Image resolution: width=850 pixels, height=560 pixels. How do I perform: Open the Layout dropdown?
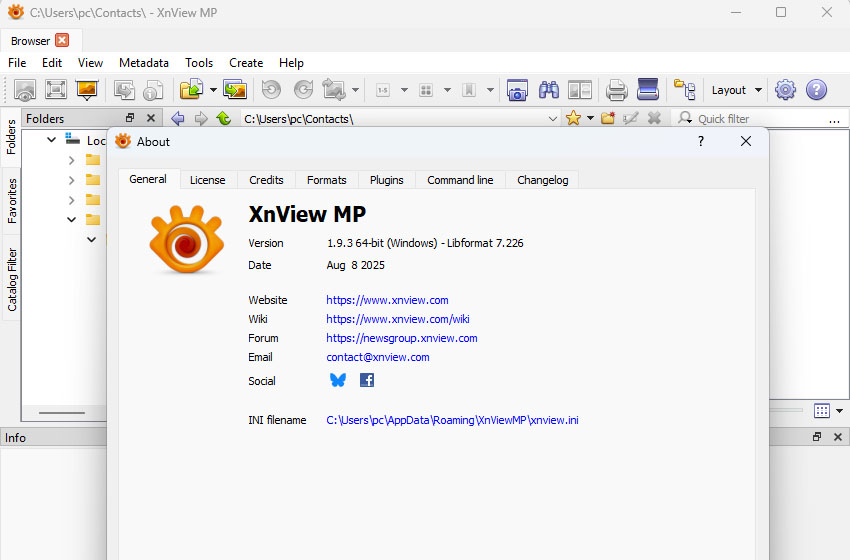click(x=736, y=90)
